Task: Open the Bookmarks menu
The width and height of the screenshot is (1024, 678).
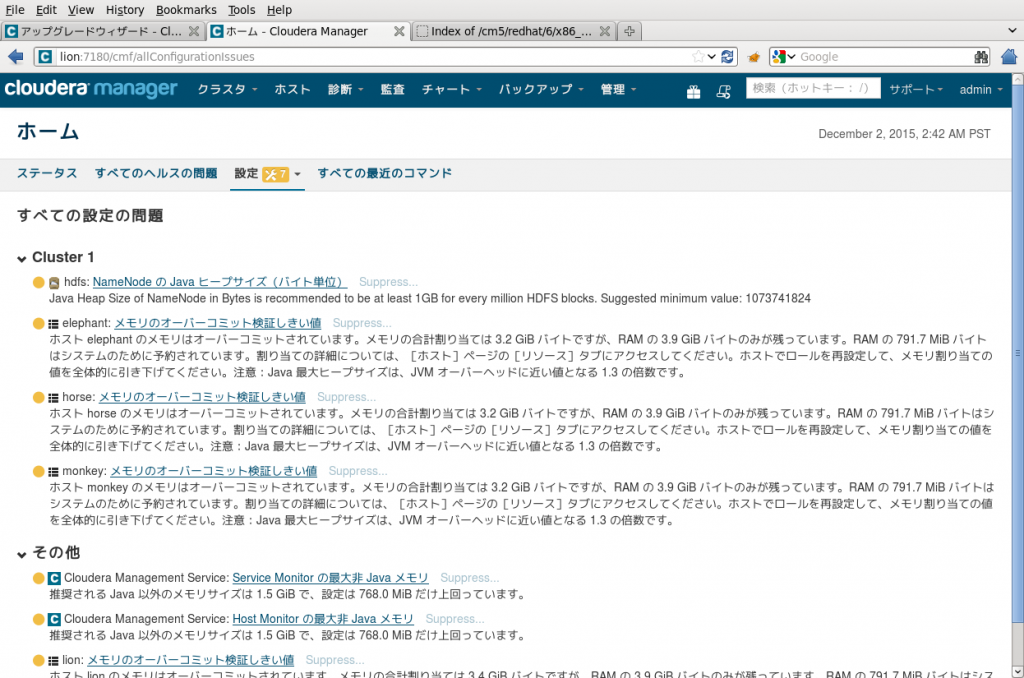Action: 186,10
